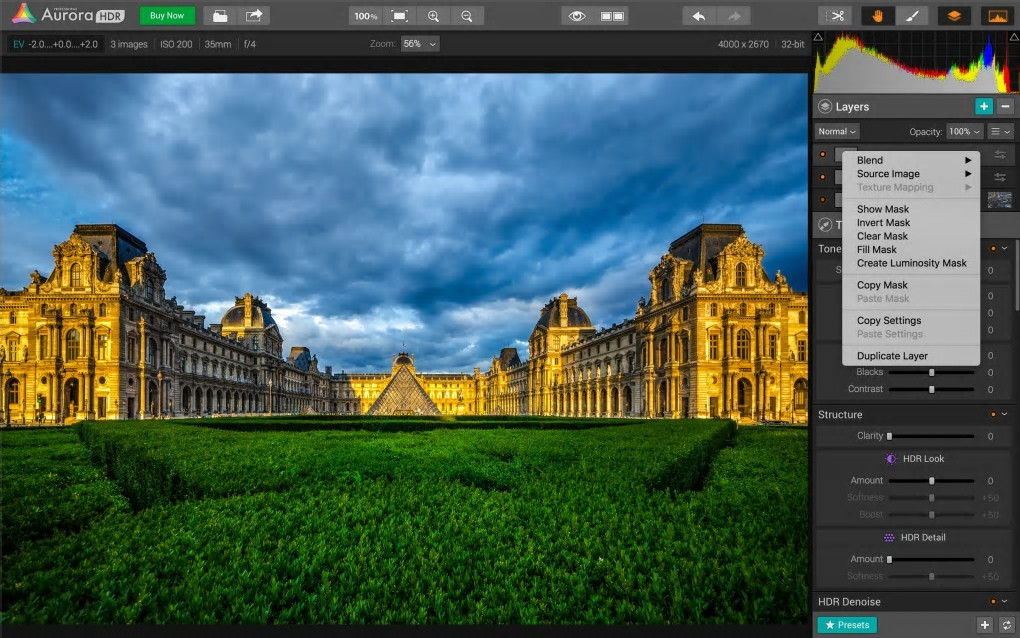The image size is (1020, 638).
Task: Expand the Source Image submenu
Action: [911, 174]
